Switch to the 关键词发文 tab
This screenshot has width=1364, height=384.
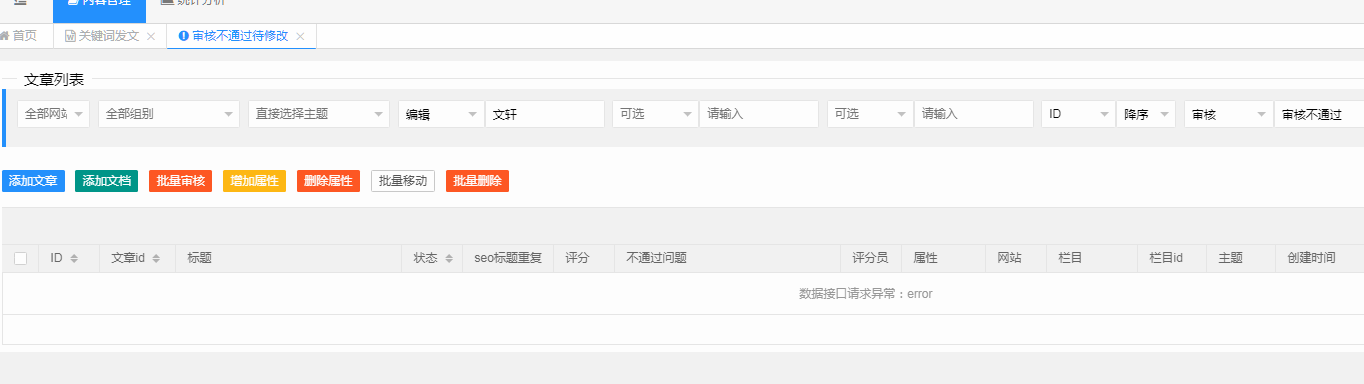tap(101, 36)
